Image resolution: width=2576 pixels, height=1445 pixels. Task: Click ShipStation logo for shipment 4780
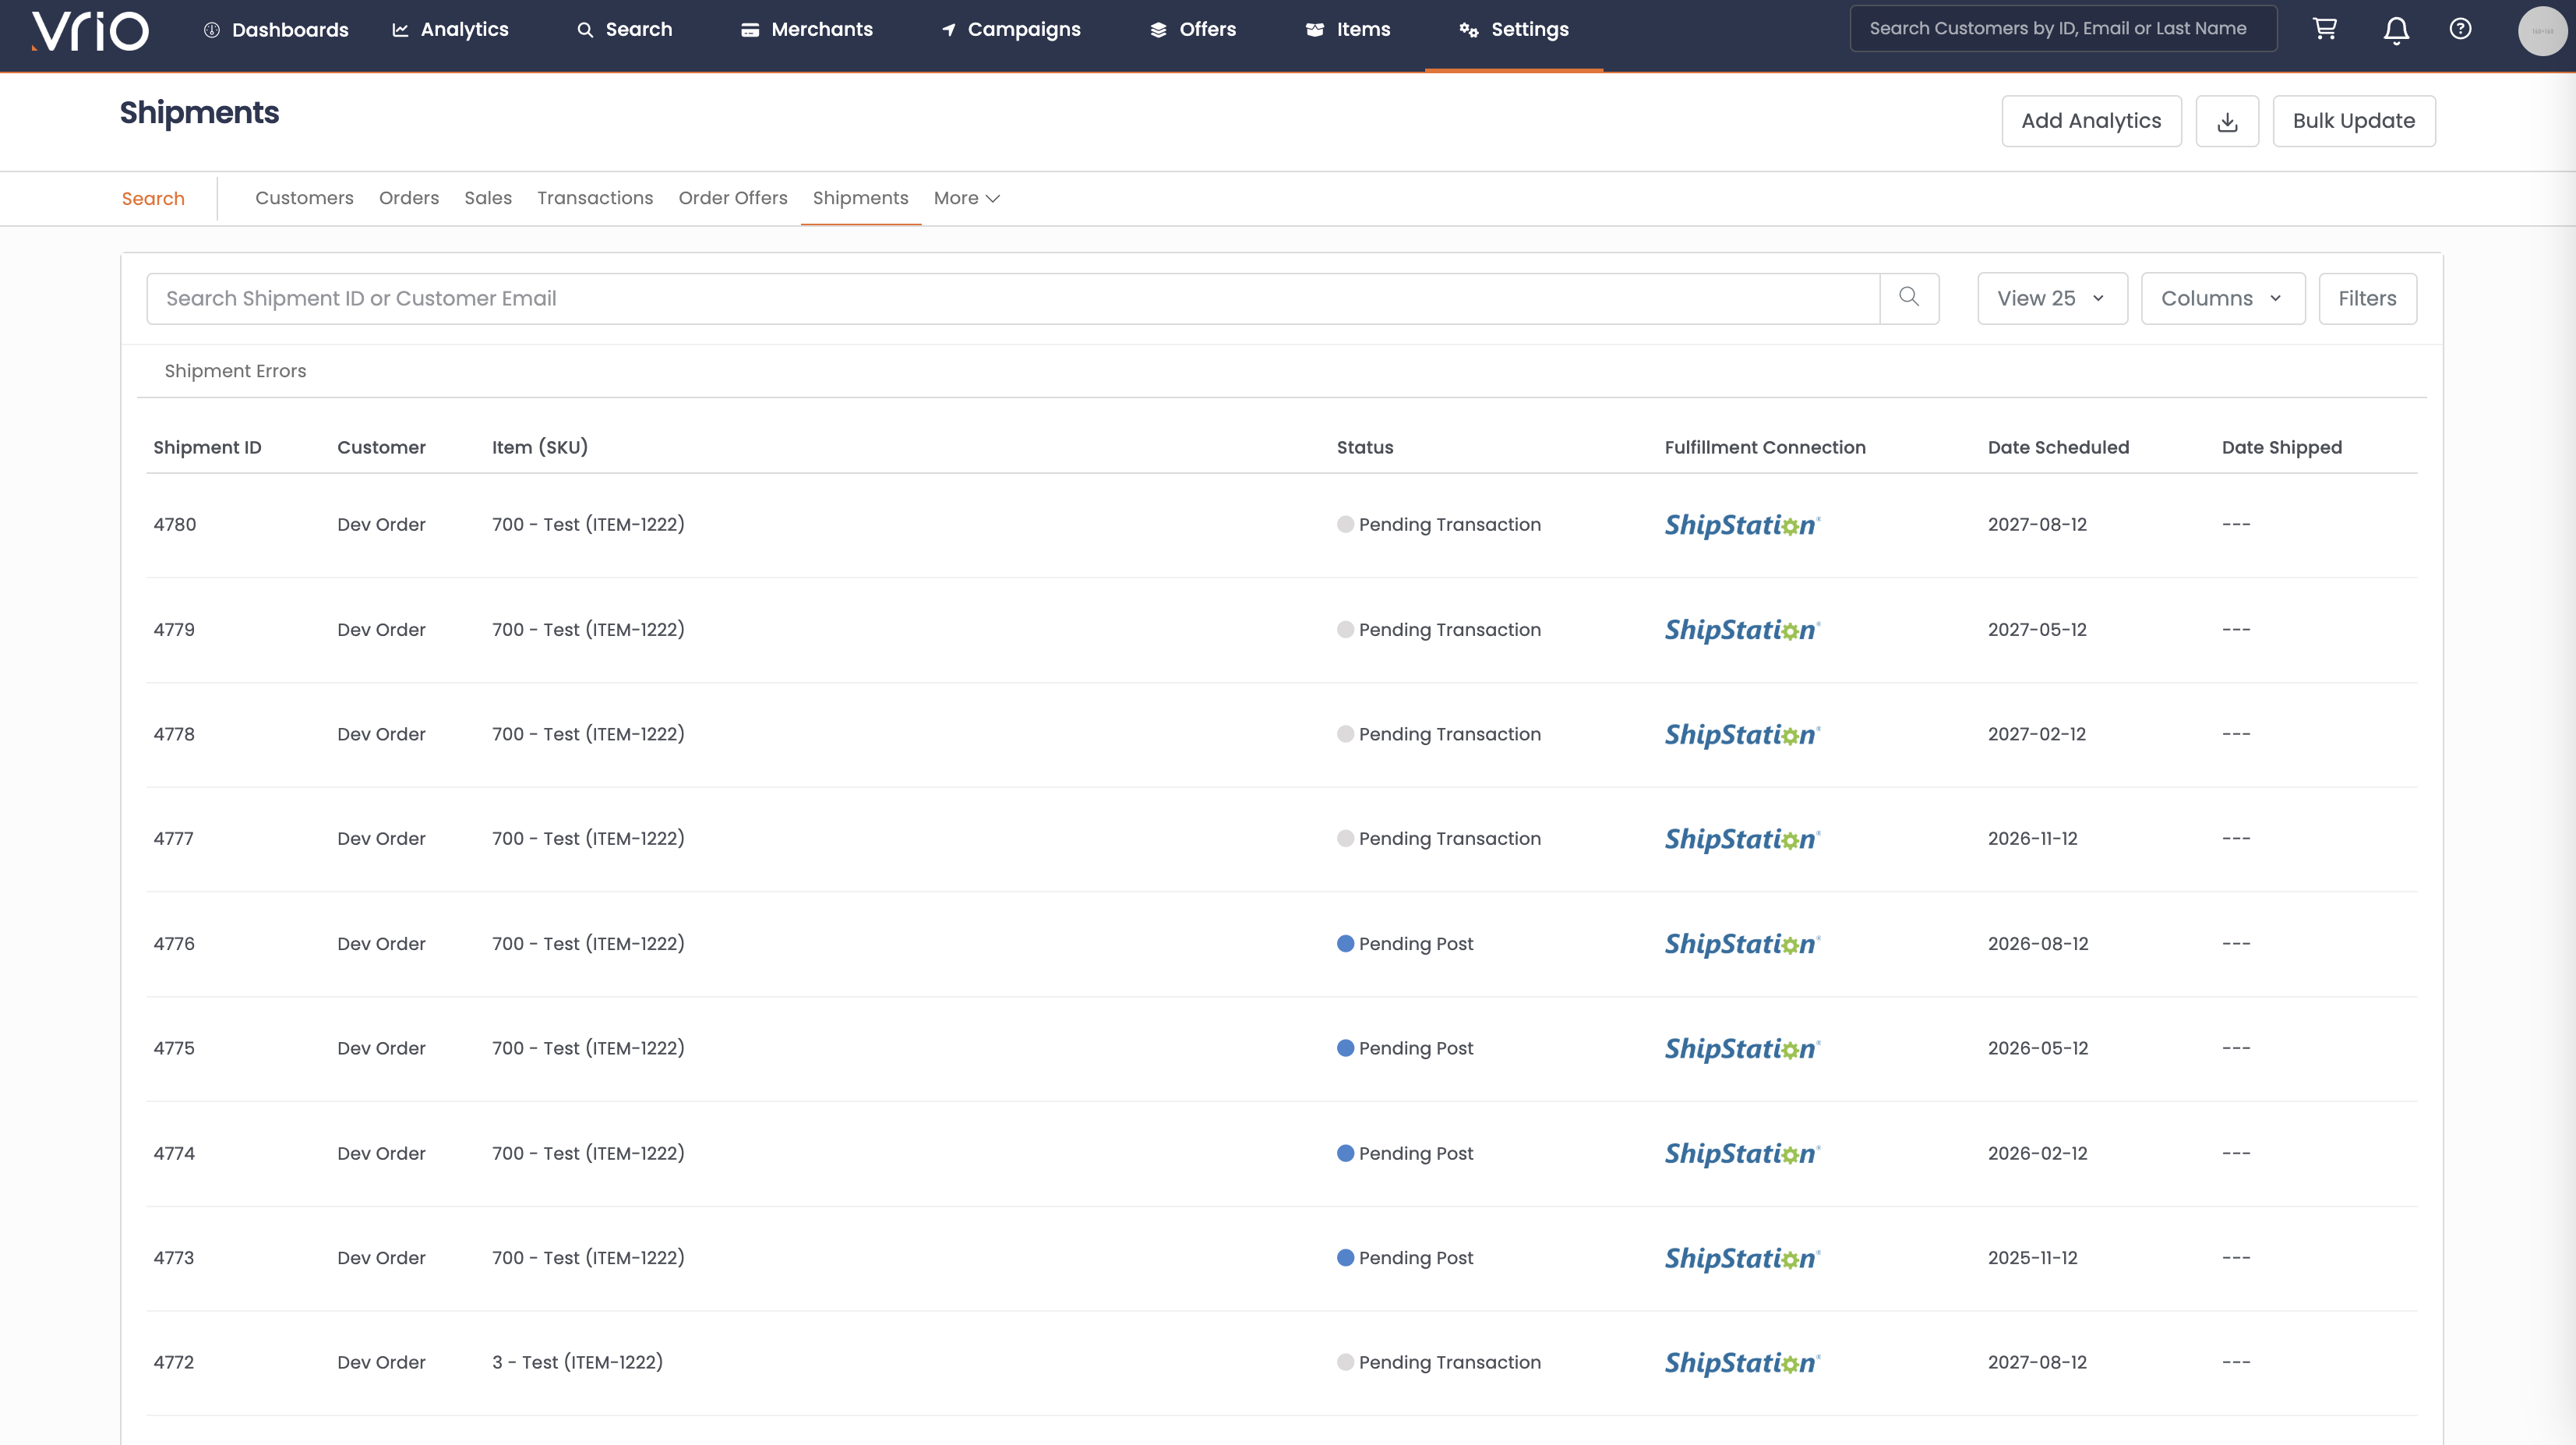1741,525
